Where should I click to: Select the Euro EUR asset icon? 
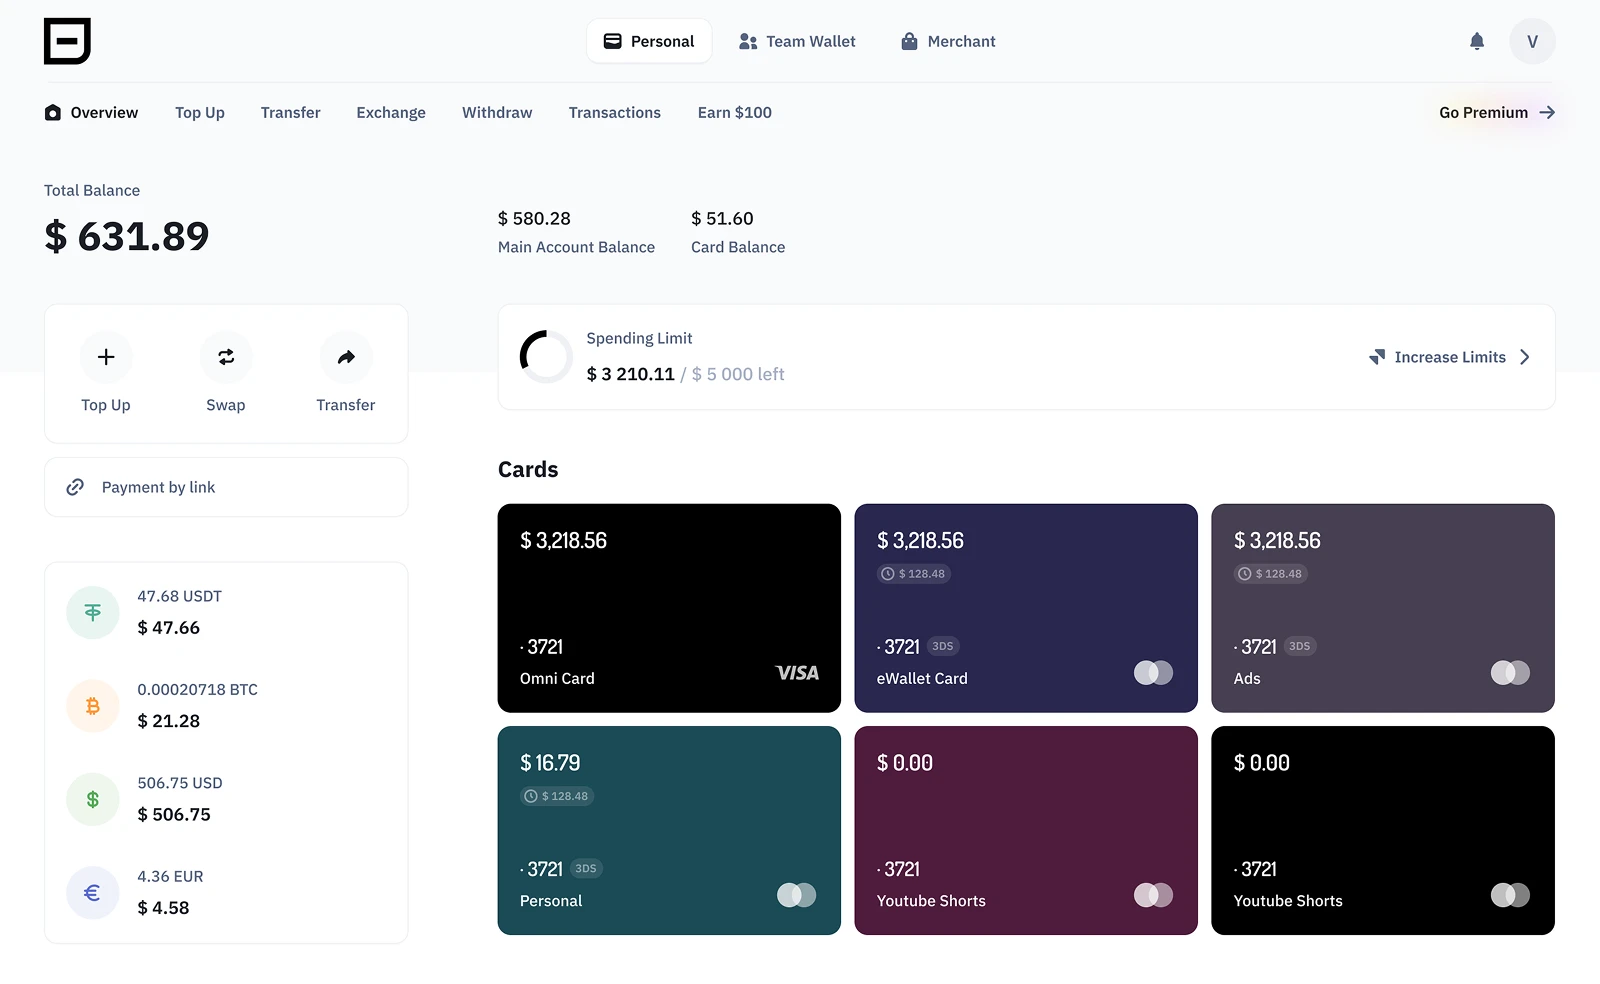[93, 893]
